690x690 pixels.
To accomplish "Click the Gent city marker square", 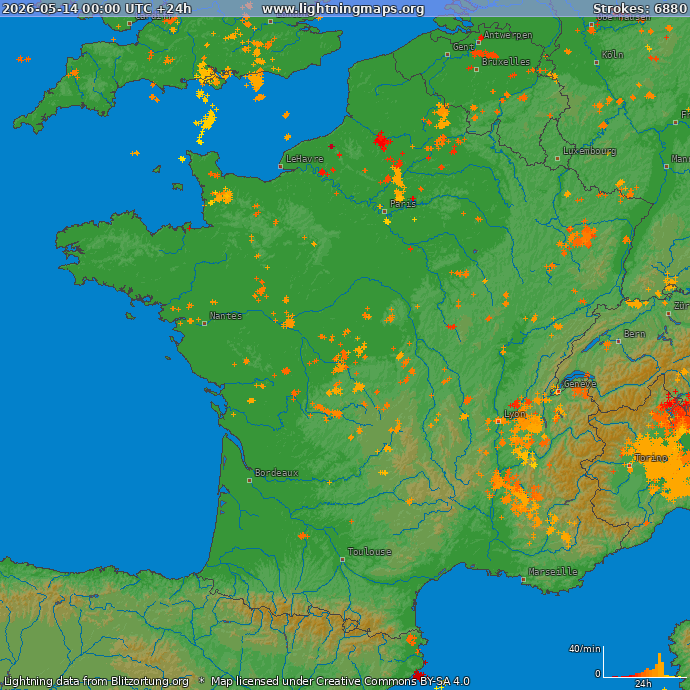I will (448, 55).
